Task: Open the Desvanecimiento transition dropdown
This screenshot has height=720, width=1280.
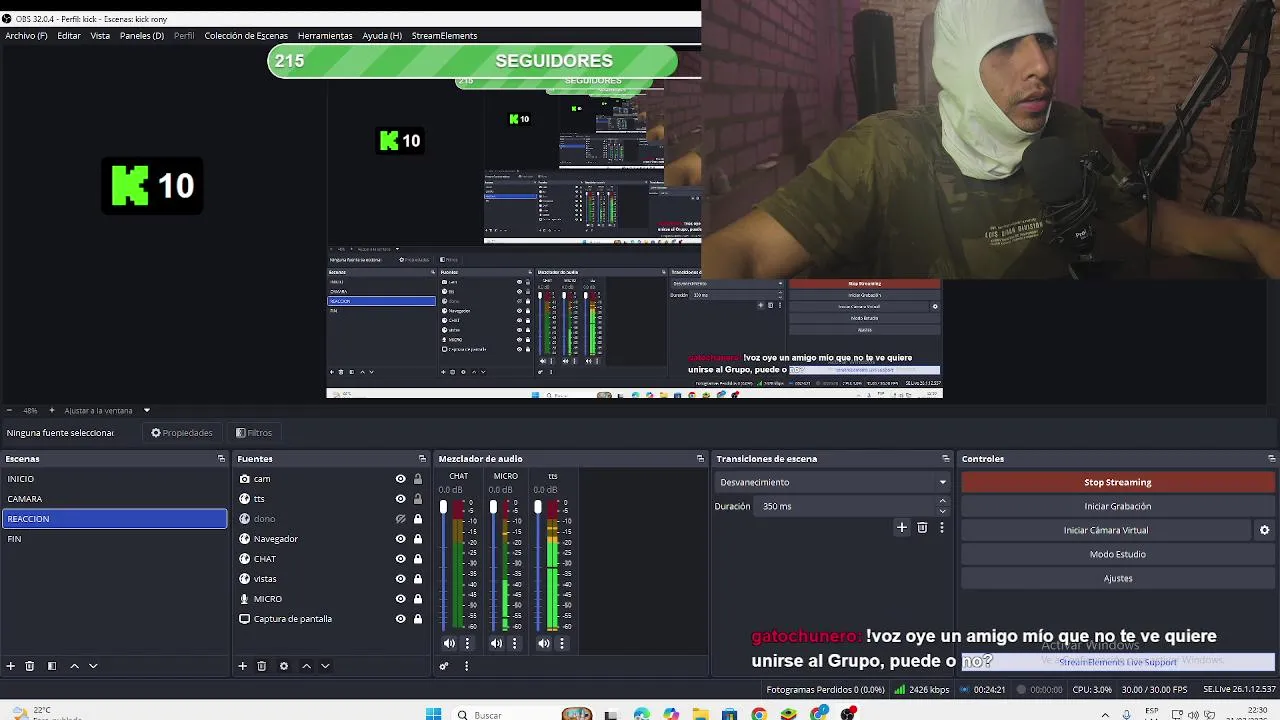Action: (x=834, y=482)
